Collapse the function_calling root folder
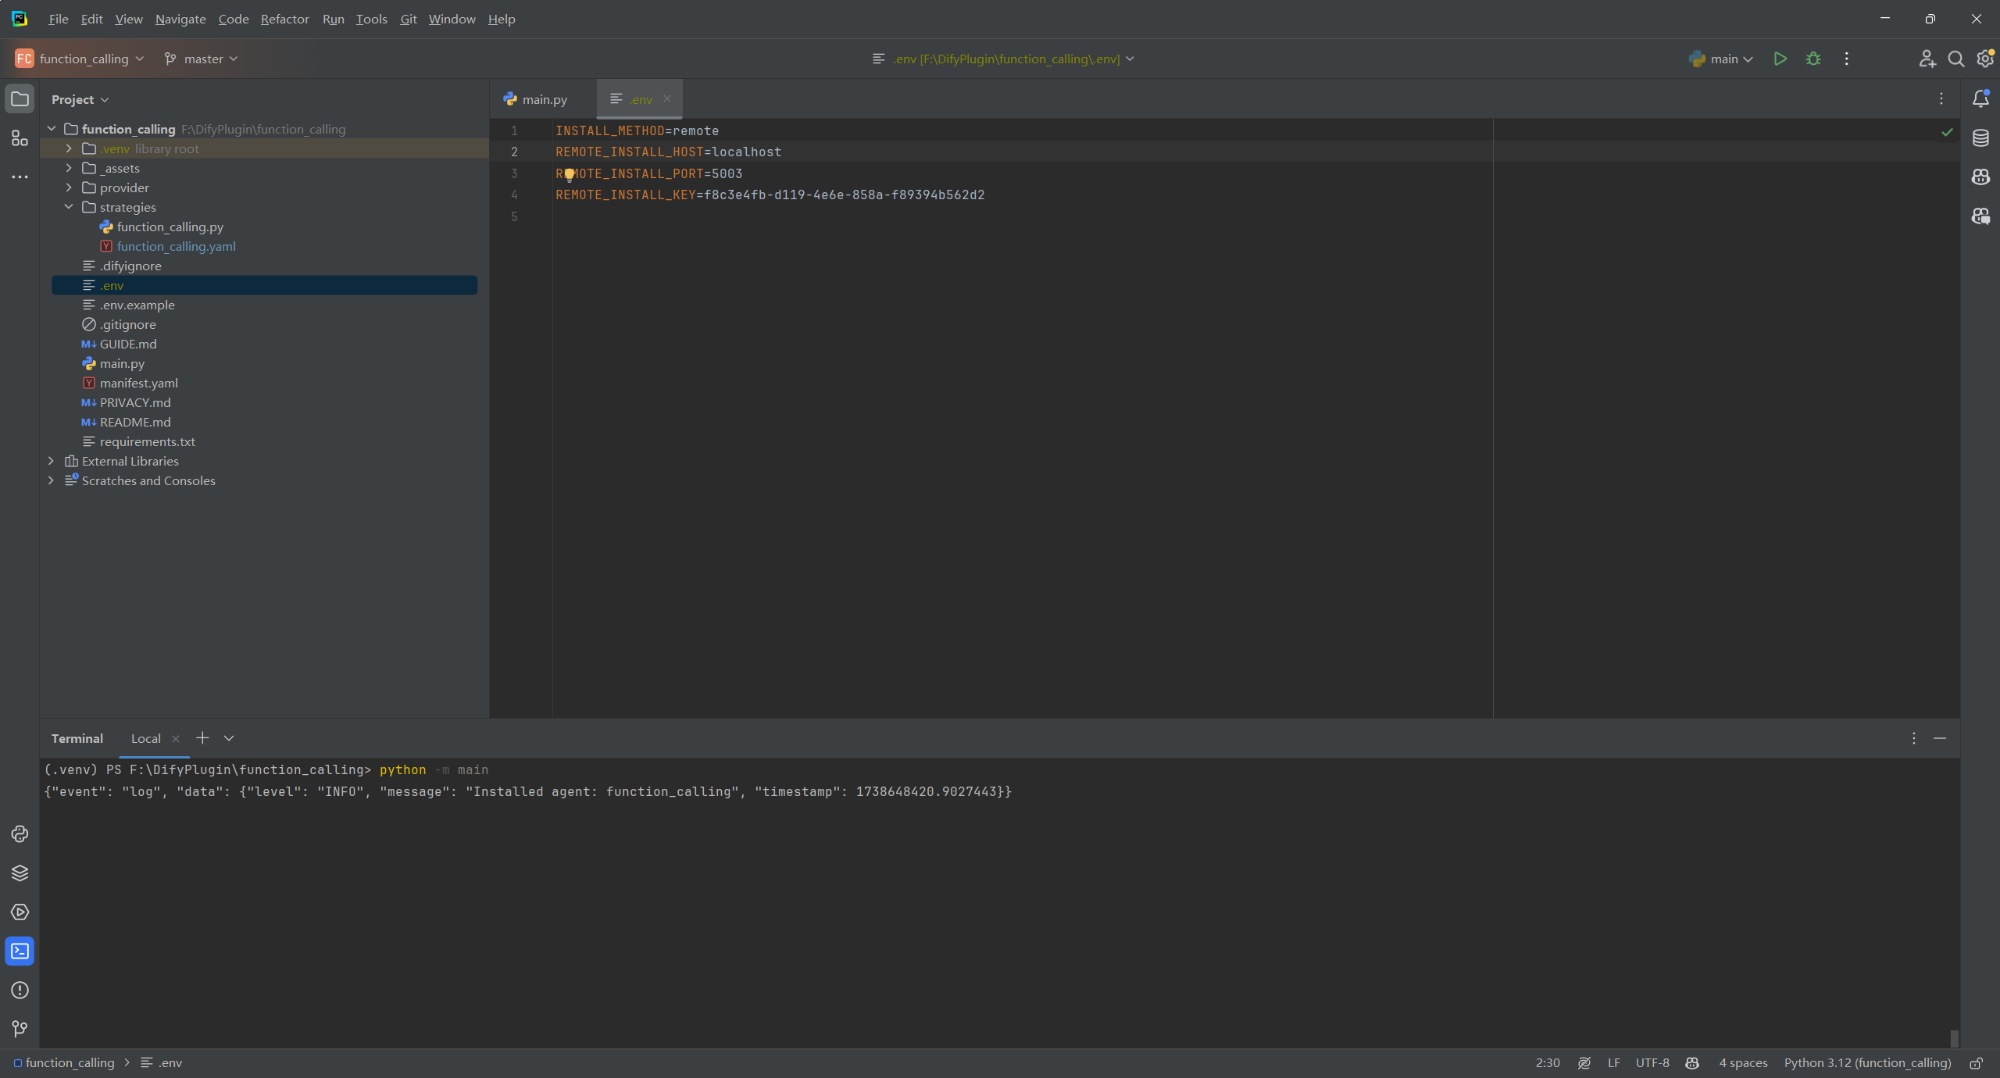Screen dimensions: 2000x1078 pos(51,129)
